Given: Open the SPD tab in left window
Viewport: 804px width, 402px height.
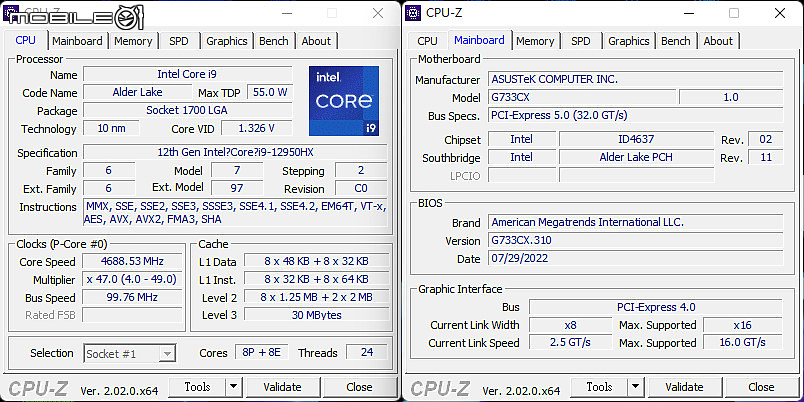Looking at the screenshot, I should (178, 41).
